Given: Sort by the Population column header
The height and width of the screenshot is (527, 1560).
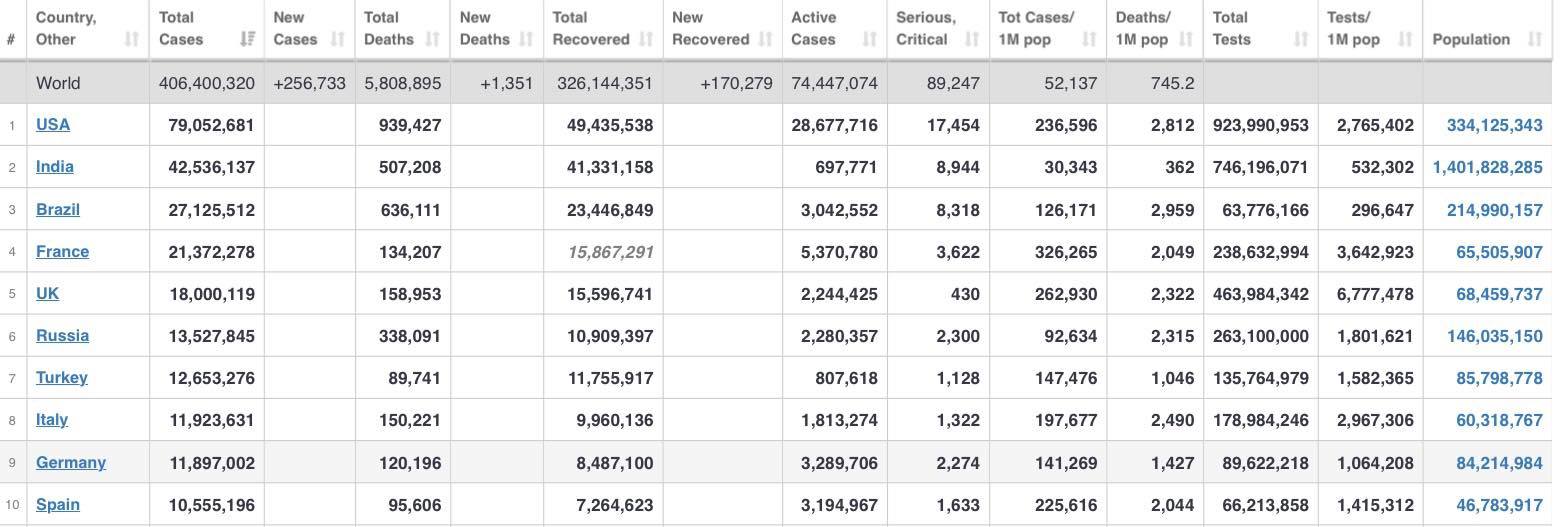Looking at the screenshot, I should tap(1487, 29).
